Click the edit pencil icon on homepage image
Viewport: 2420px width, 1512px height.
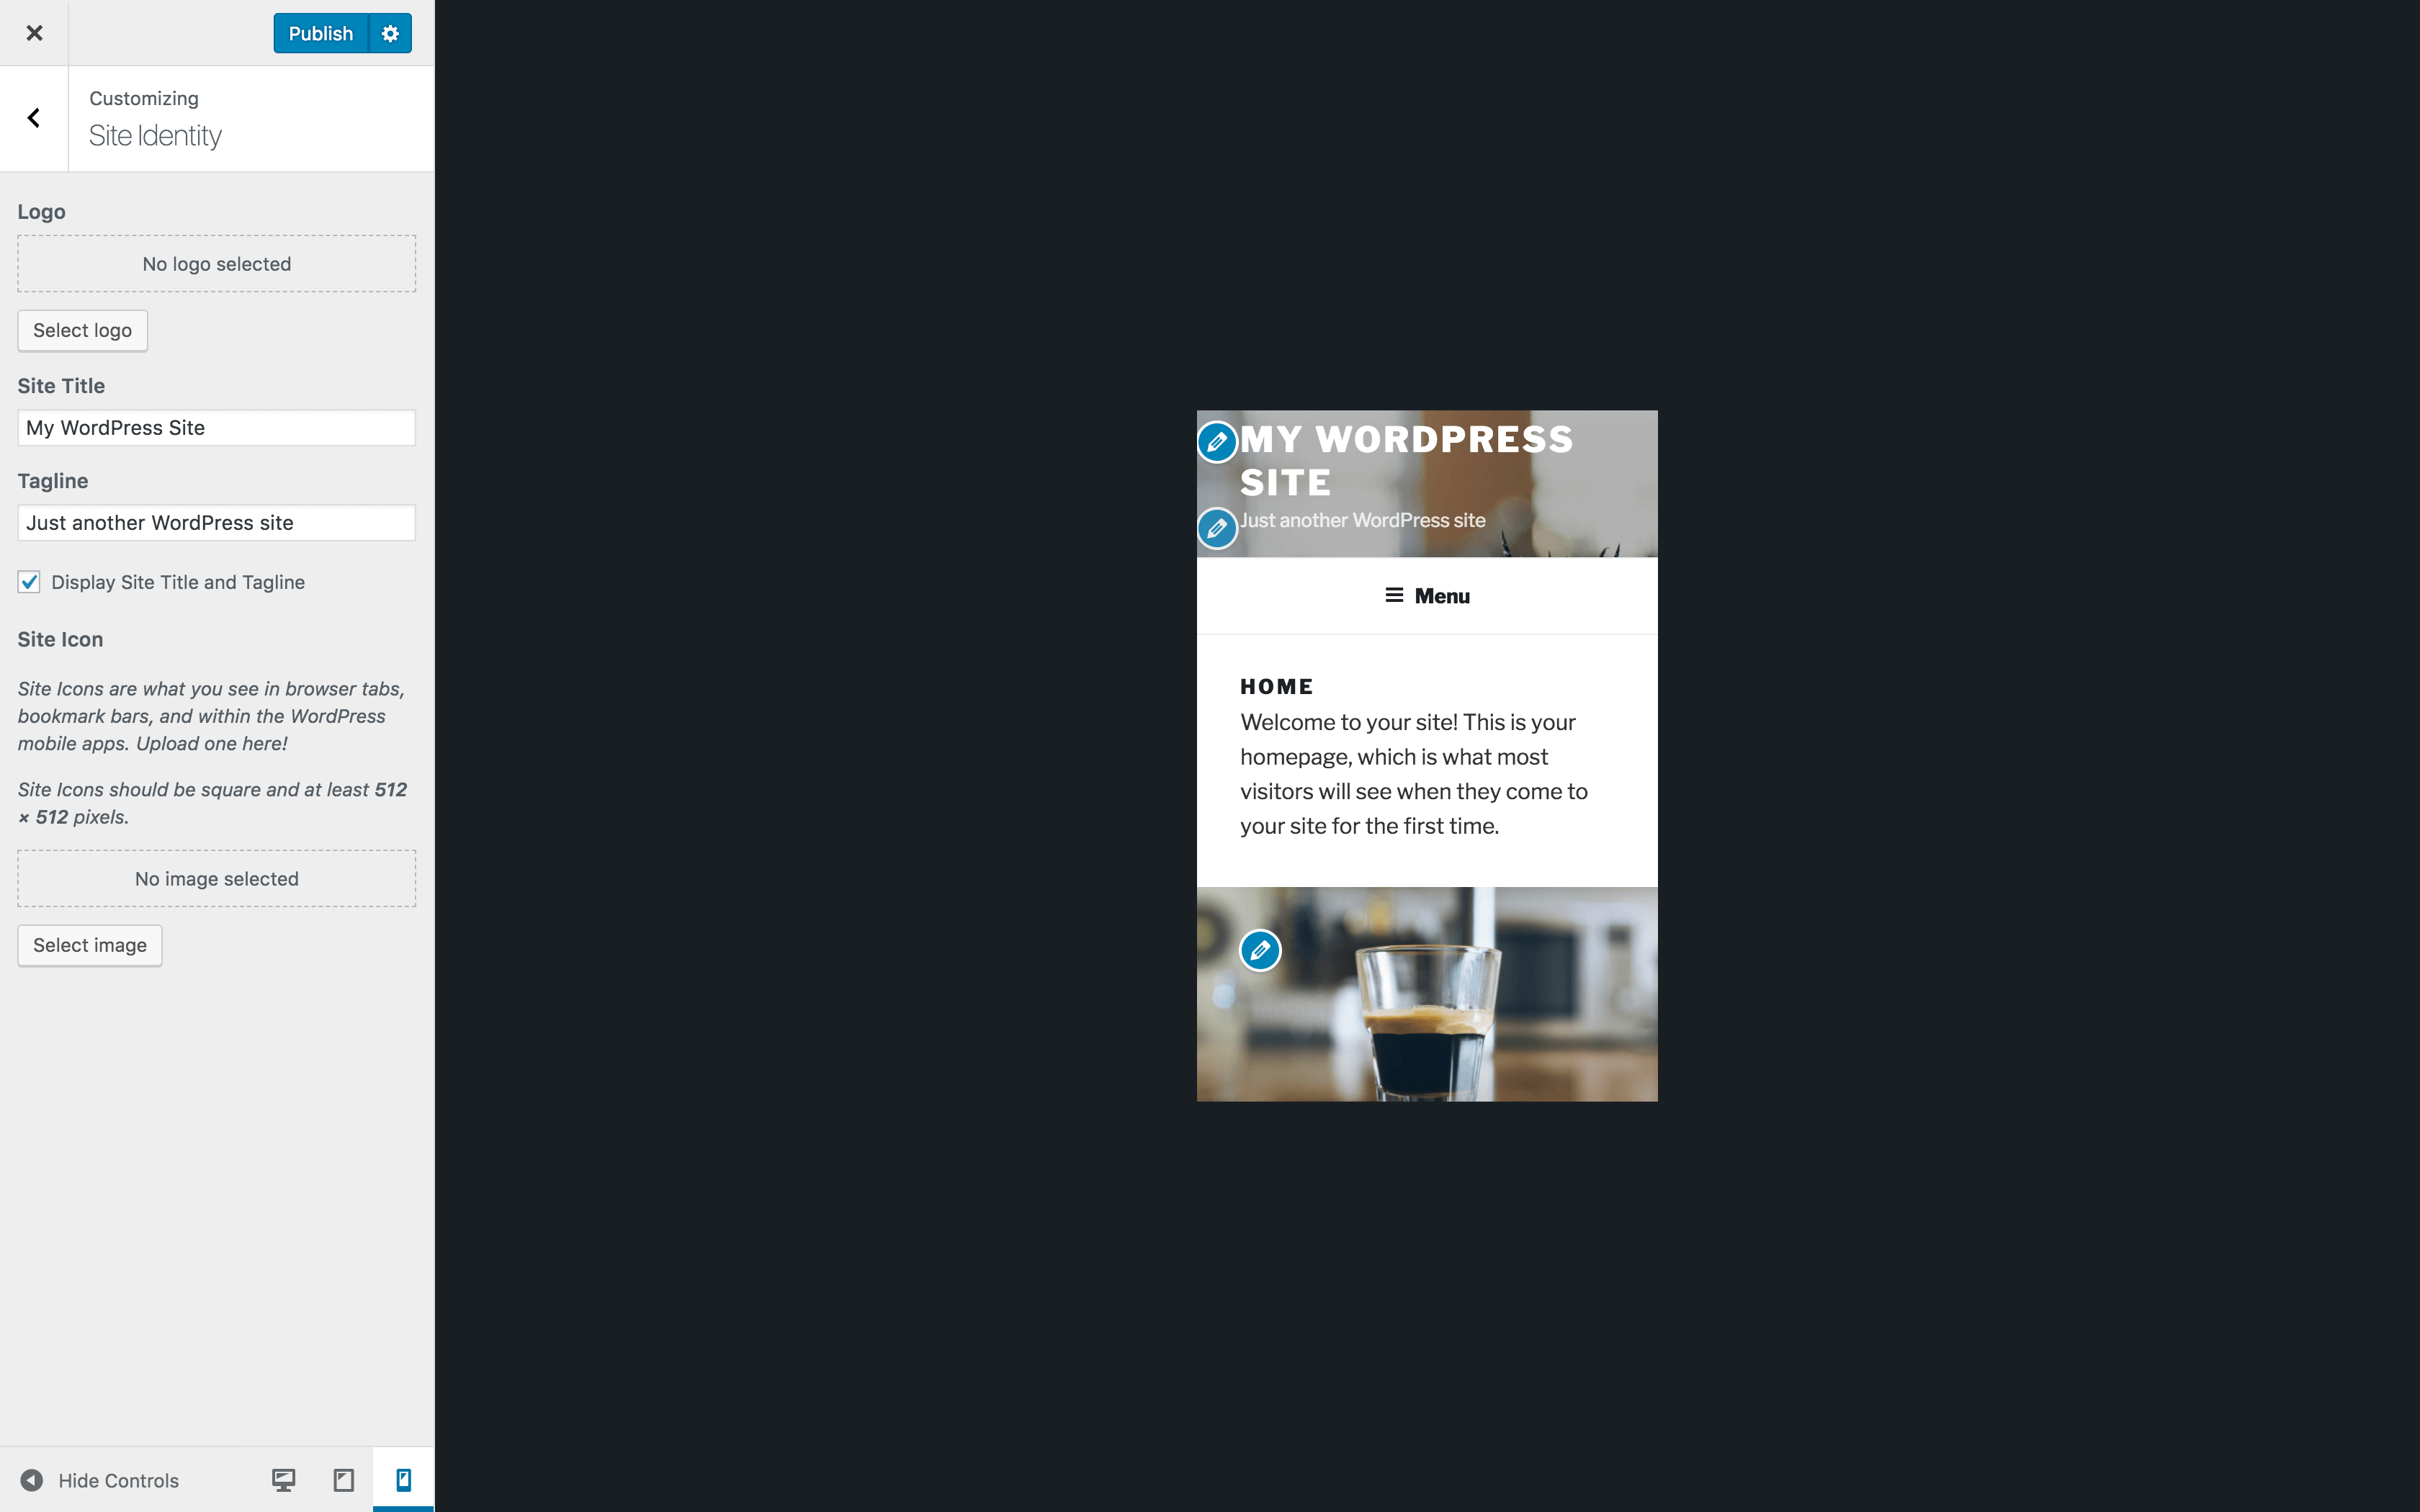click(x=1260, y=951)
